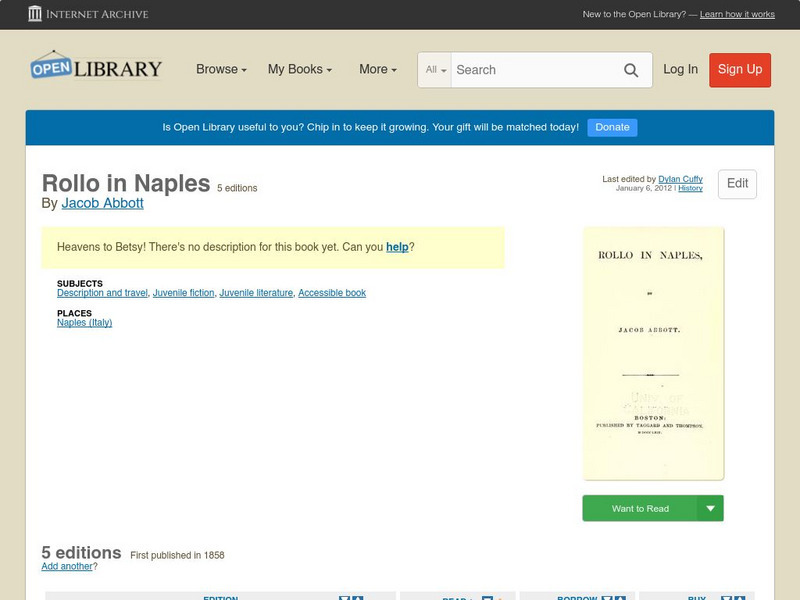View the edit History link
This screenshot has height=600, width=800.
(690, 188)
